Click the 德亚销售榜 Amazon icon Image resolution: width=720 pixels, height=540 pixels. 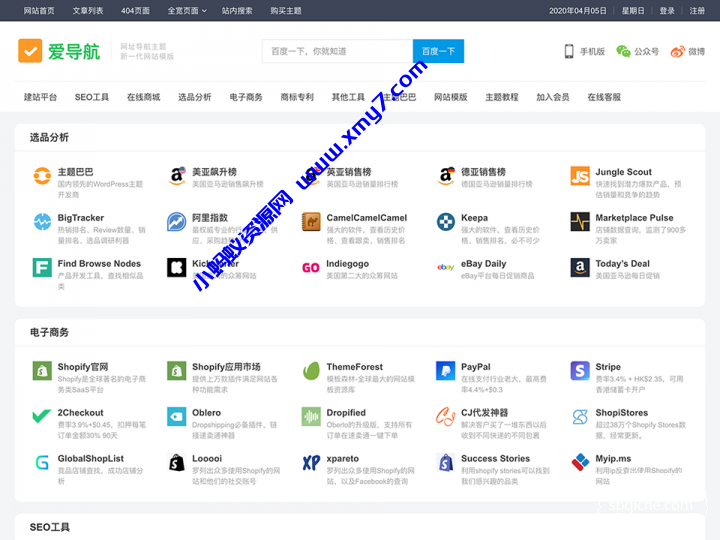(446, 176)
